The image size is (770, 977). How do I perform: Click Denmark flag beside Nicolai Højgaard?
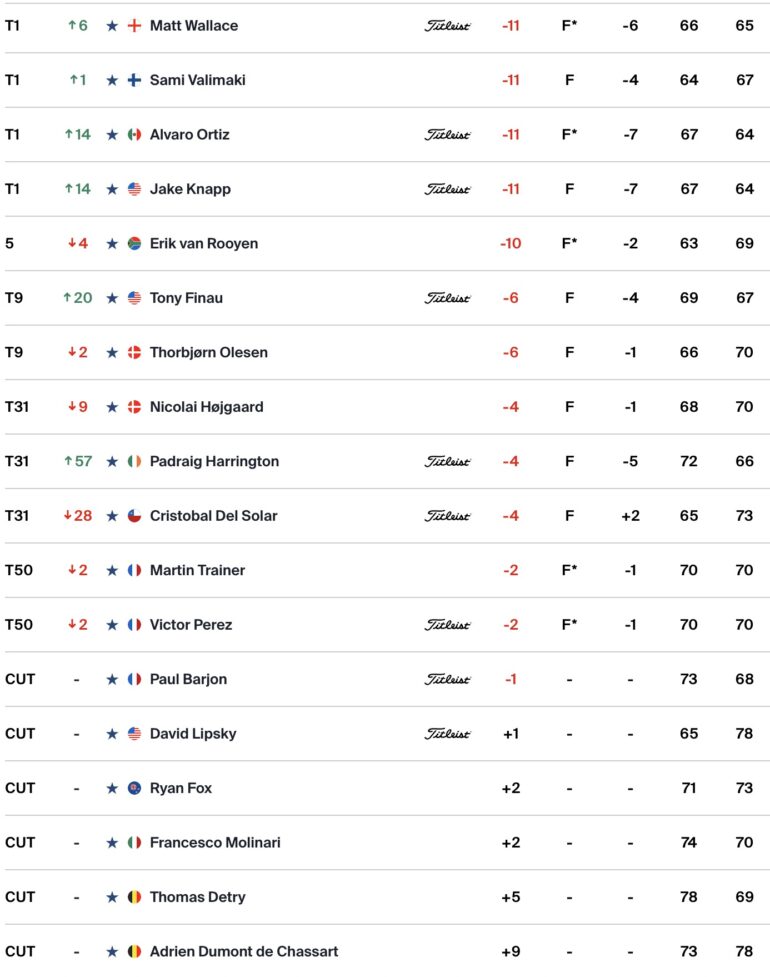pos(134,407)
